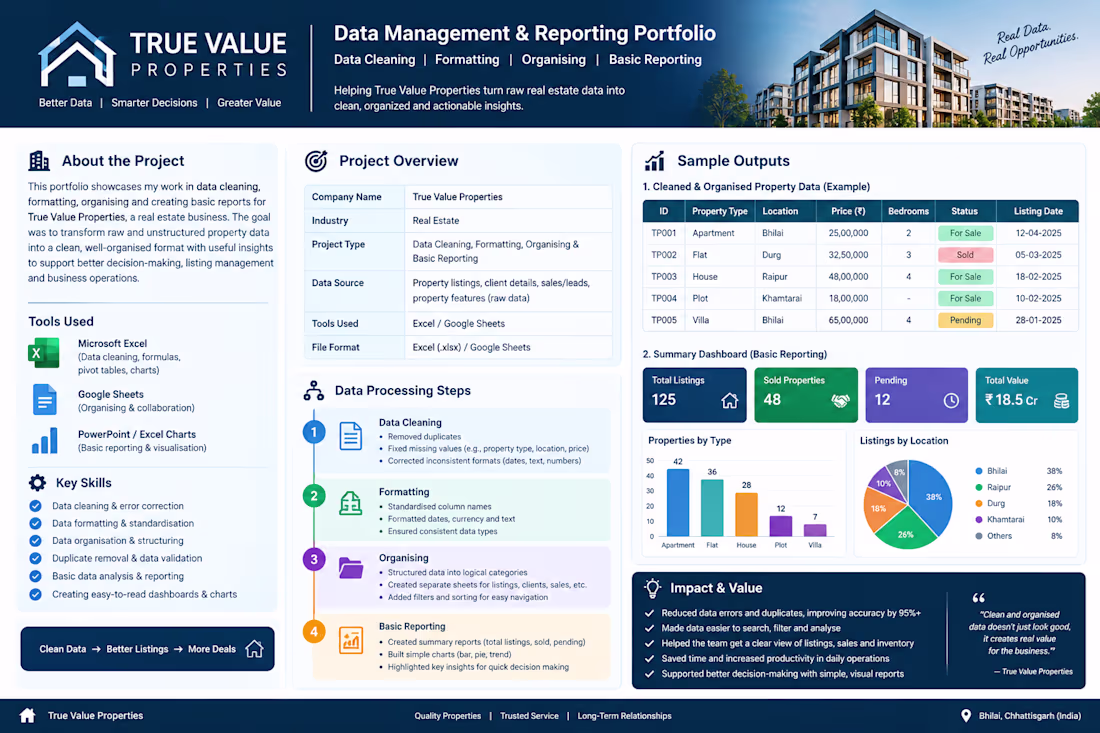
Task: Click the 05-03-2025 listing date cell
Action: pyautogui.click(x=1038, y=255)
